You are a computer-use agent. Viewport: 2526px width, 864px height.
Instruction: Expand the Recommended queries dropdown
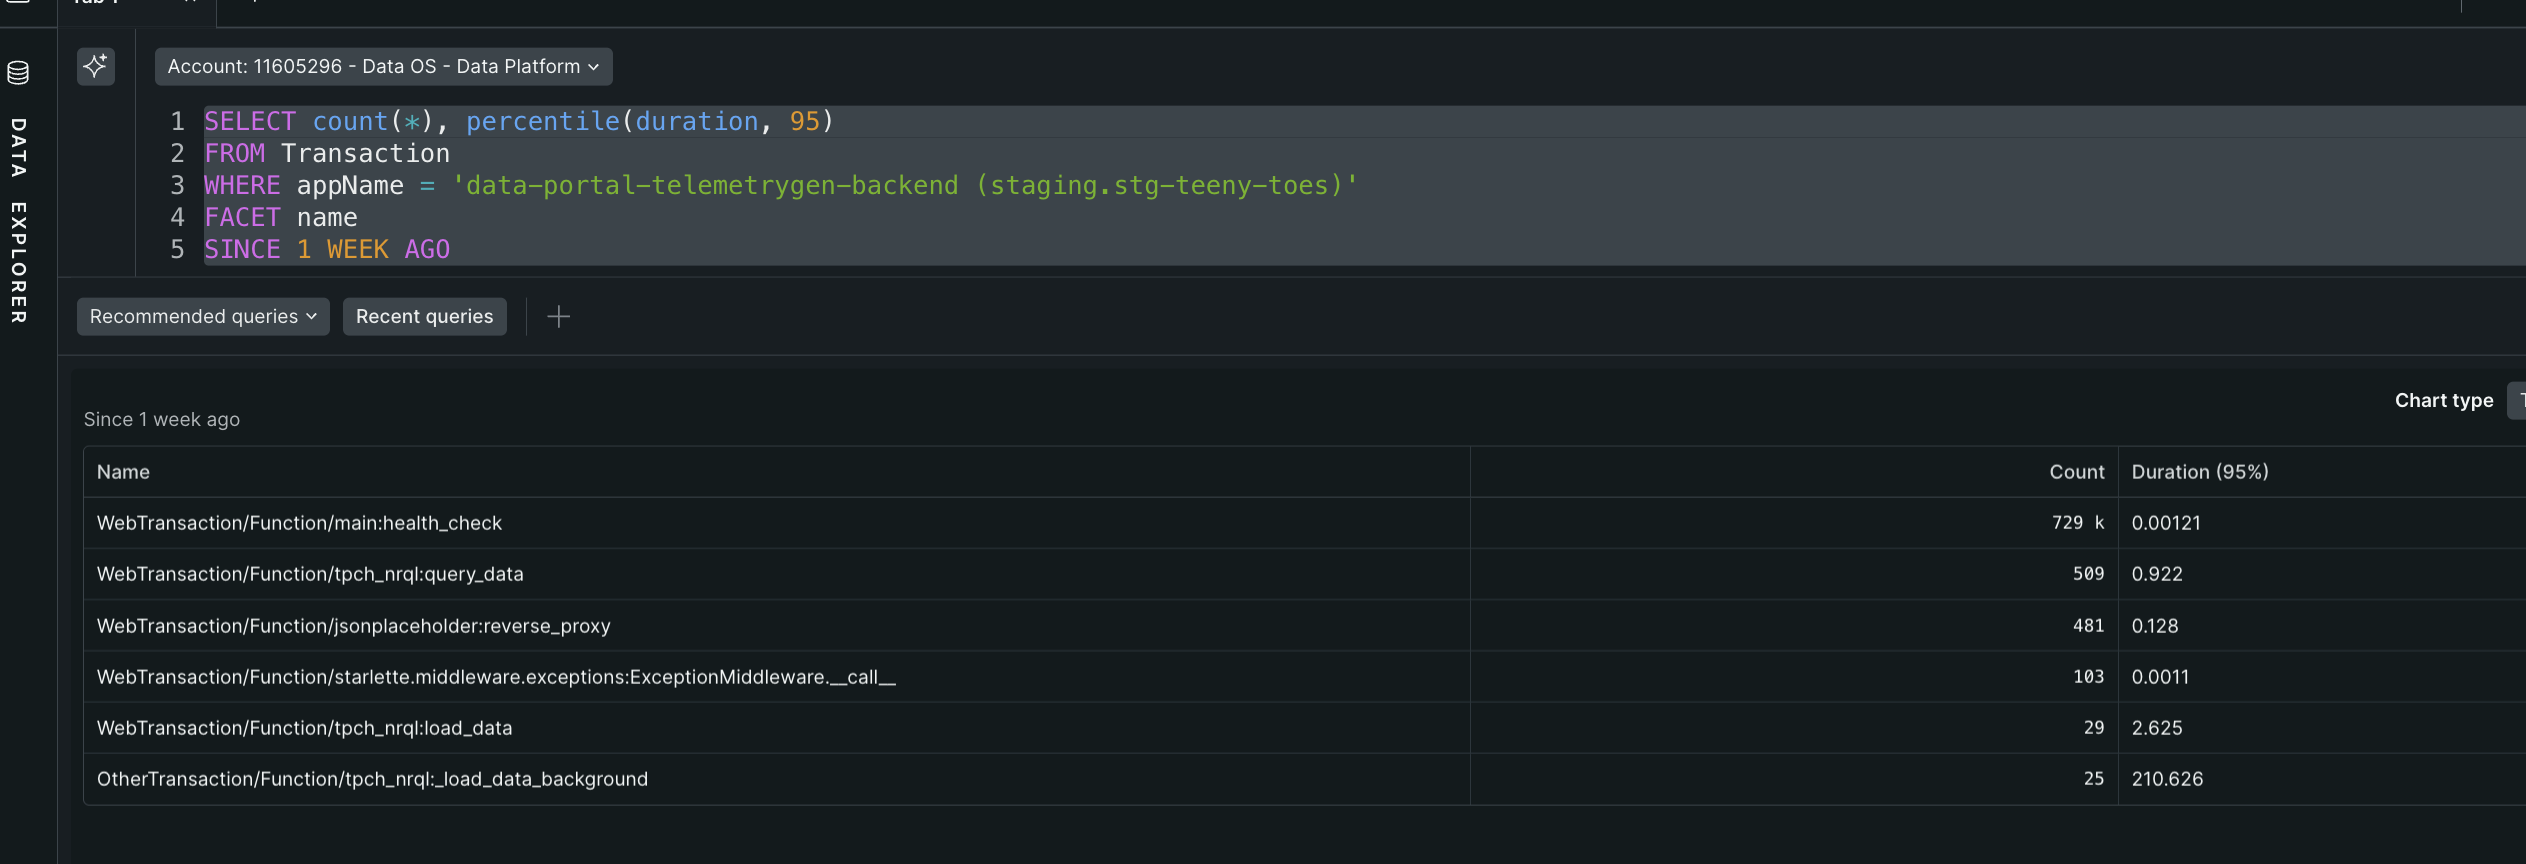[x=203, y=317]
